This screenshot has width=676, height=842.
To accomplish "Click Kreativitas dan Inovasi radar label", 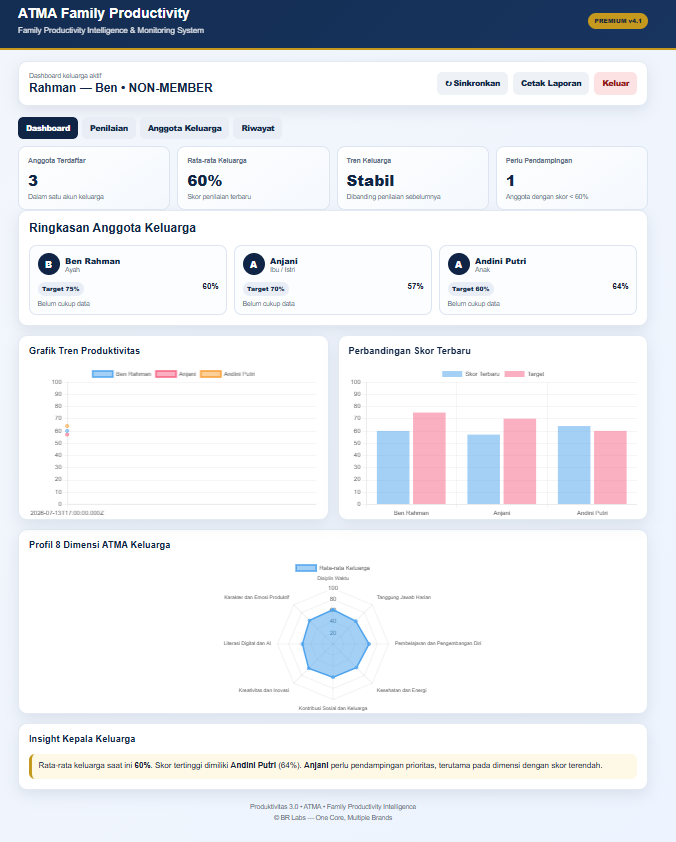I will tap(264, 690).
